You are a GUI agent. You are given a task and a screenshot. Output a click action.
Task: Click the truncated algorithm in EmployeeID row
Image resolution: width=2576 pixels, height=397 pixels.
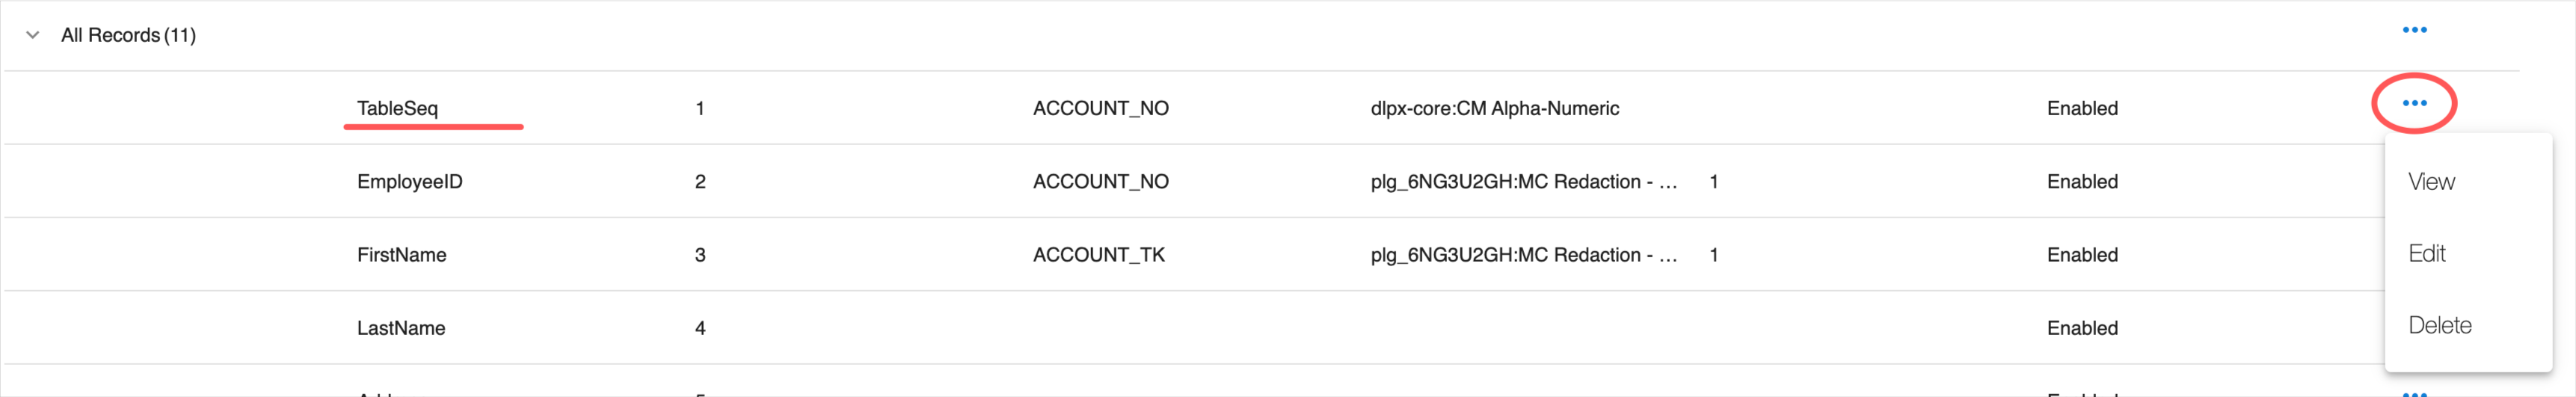pyautogui.click(x=1523, y=182)
